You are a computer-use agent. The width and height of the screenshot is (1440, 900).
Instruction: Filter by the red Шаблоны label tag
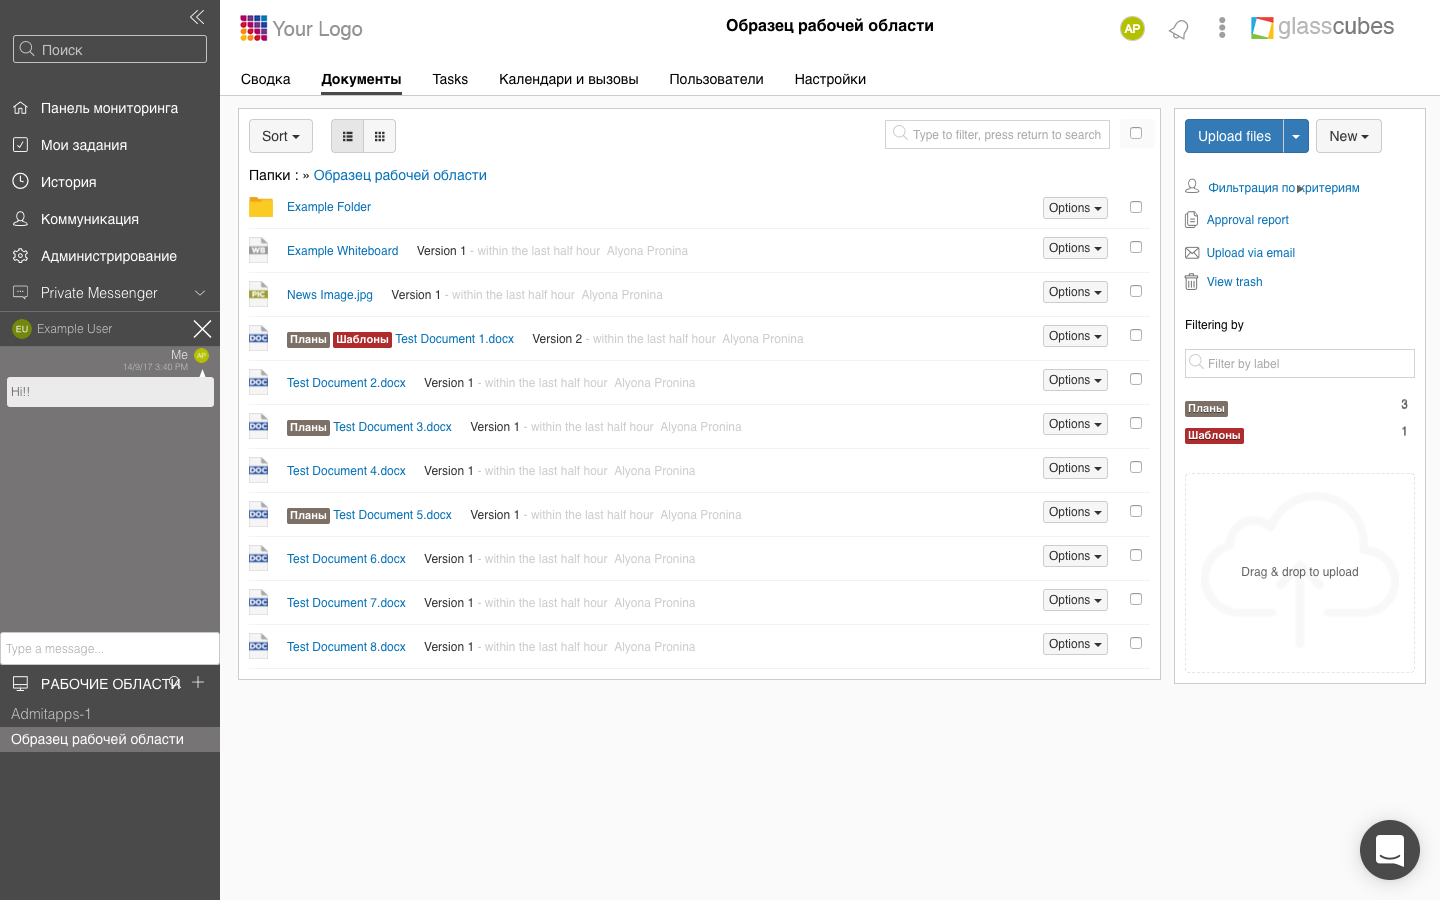tap(1214, 435)
